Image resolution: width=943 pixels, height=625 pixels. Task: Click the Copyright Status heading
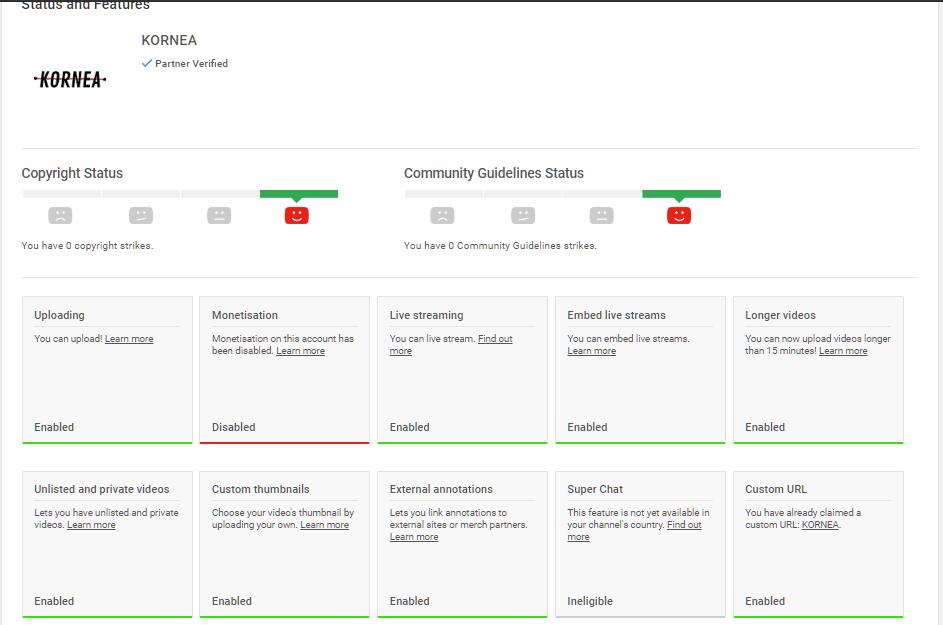point(72,173)
